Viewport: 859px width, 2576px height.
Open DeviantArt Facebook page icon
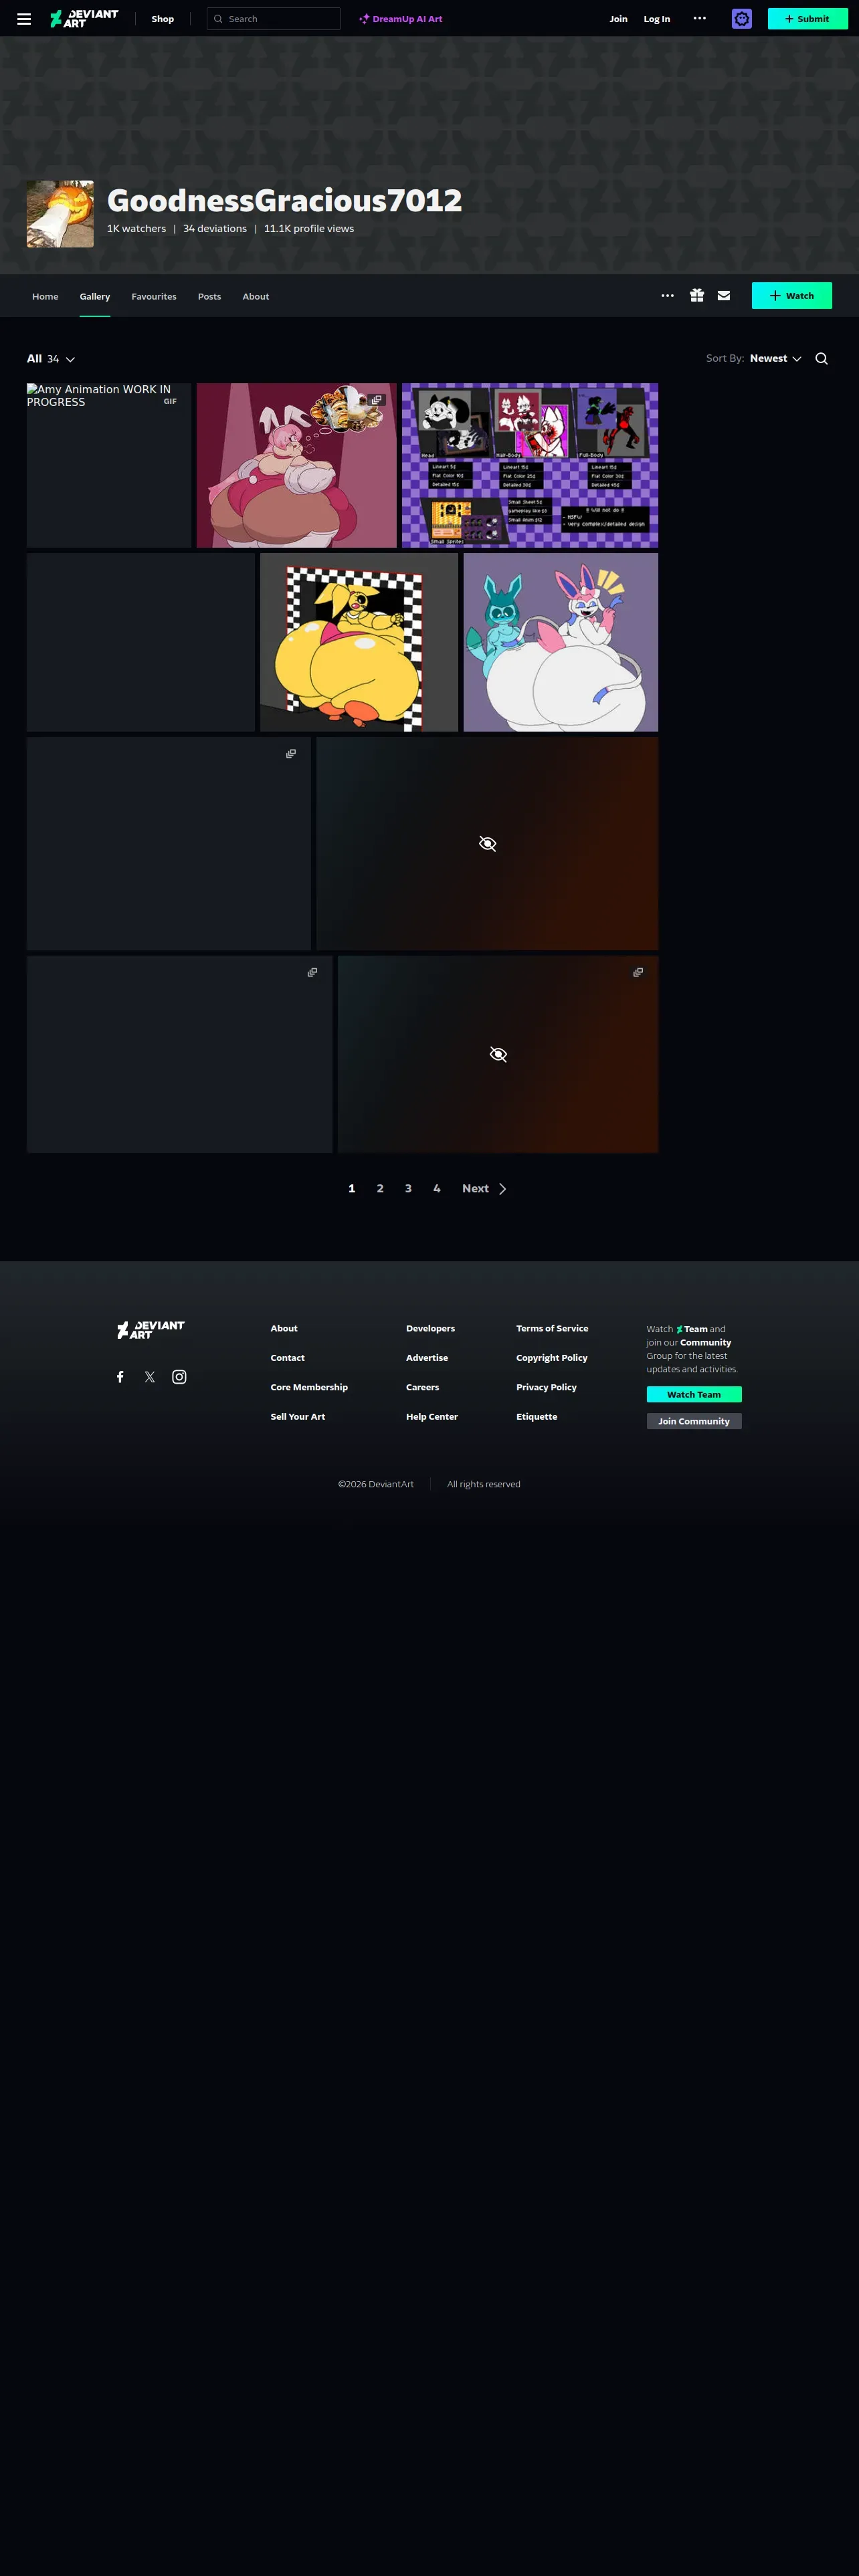pyautogui.click(x=120, y=1377)
